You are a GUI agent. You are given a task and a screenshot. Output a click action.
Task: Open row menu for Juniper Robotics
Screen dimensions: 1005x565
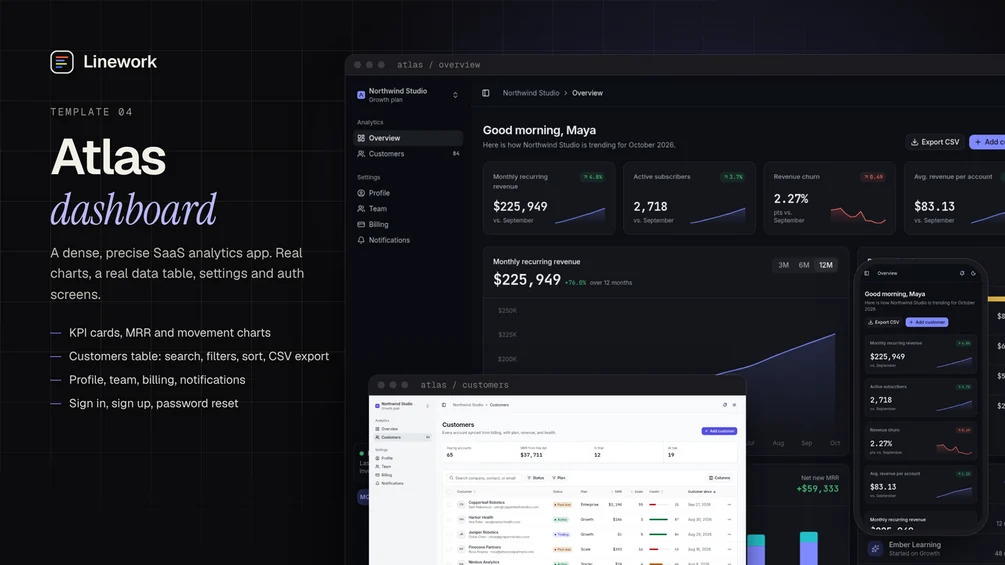click(x=729, y=534)
